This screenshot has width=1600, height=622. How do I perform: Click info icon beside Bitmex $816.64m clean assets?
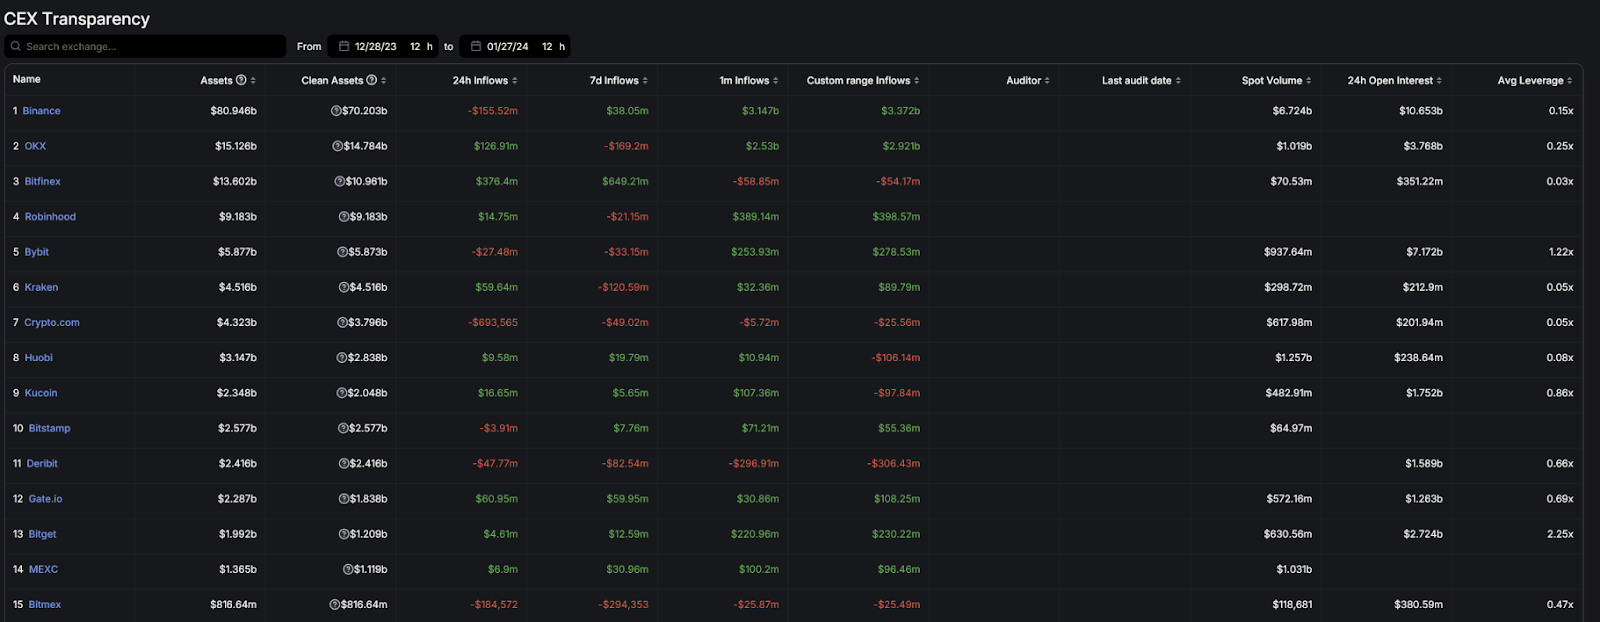pos(335,605)
